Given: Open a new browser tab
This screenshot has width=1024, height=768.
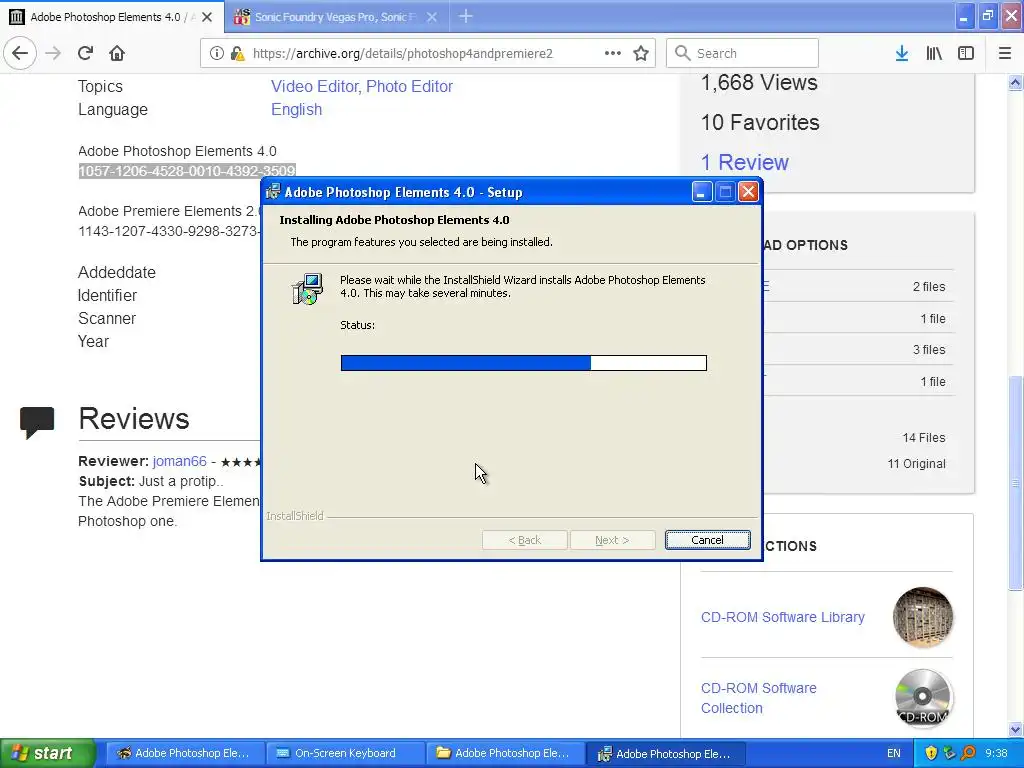Looking at the screenshot, I should tap(466, 16).
